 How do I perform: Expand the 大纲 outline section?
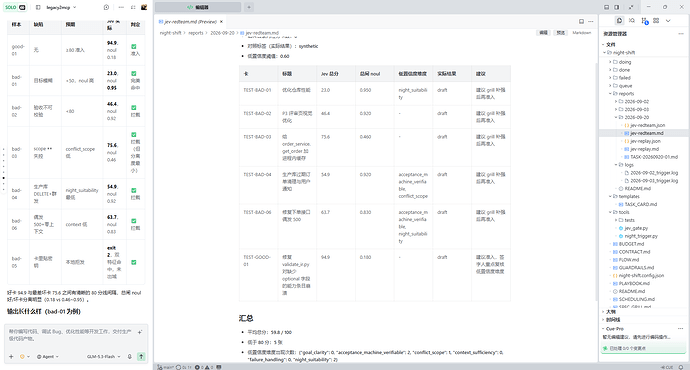pyautogui.click(x=642, y=312)
